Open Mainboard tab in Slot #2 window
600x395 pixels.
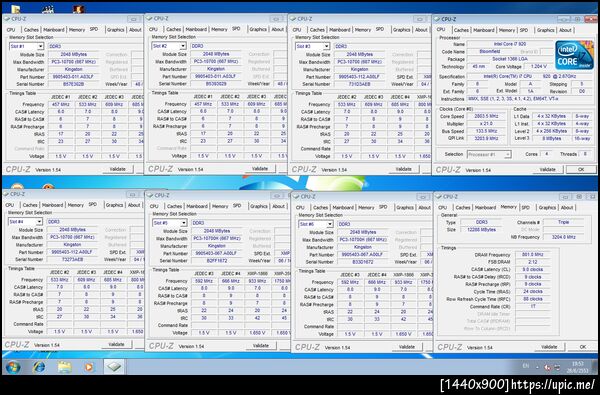pyautogui.click(x=196, y=29)
